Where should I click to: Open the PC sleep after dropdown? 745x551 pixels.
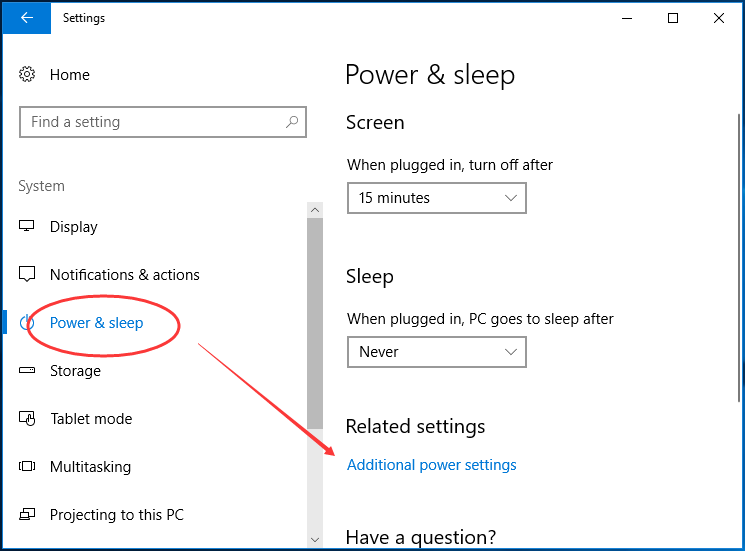(437, 352)
